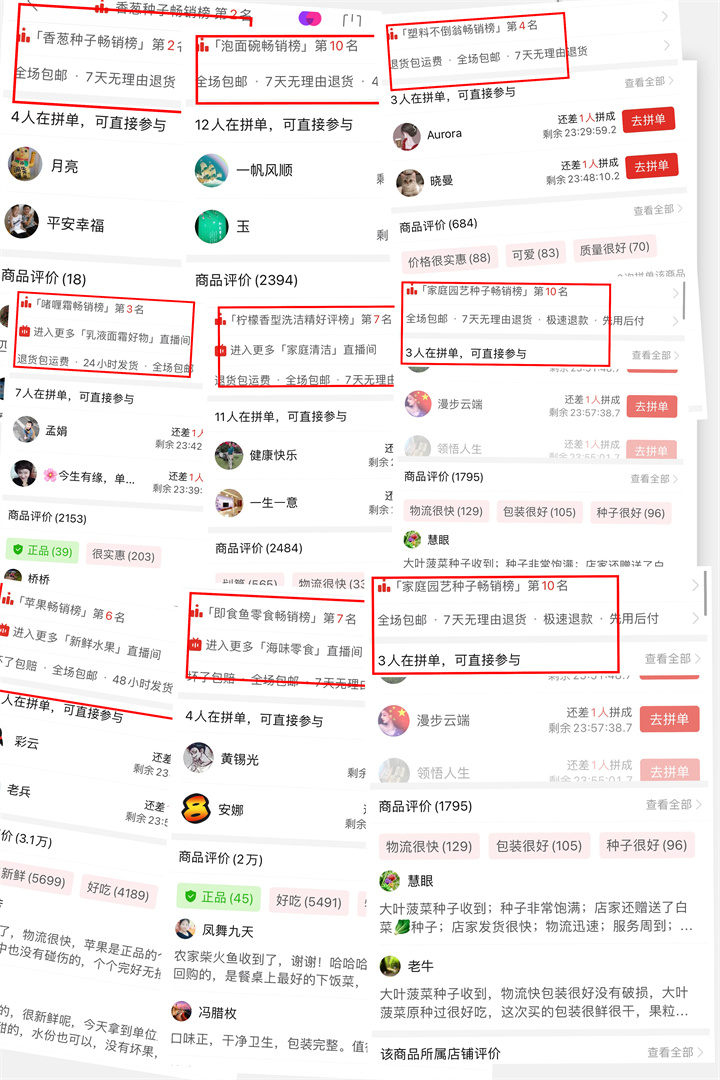Open 晓曼's cat avatar
720x1080 pixels.
(x=410, y=183)
